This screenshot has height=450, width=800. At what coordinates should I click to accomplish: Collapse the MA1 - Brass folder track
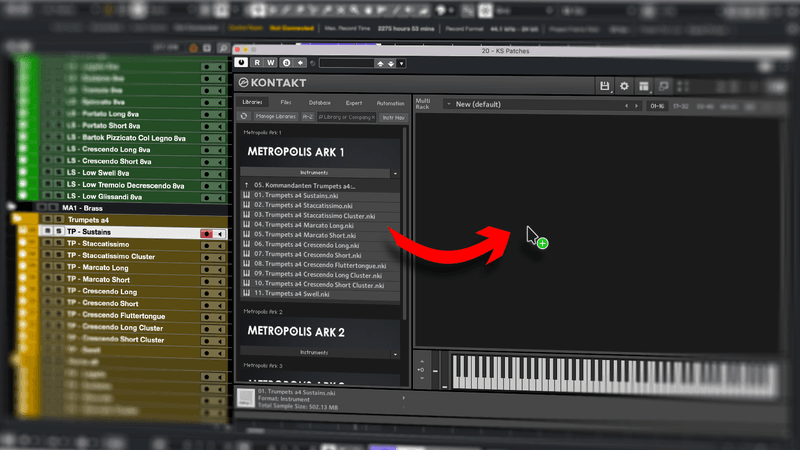click(x=11, y=207)
